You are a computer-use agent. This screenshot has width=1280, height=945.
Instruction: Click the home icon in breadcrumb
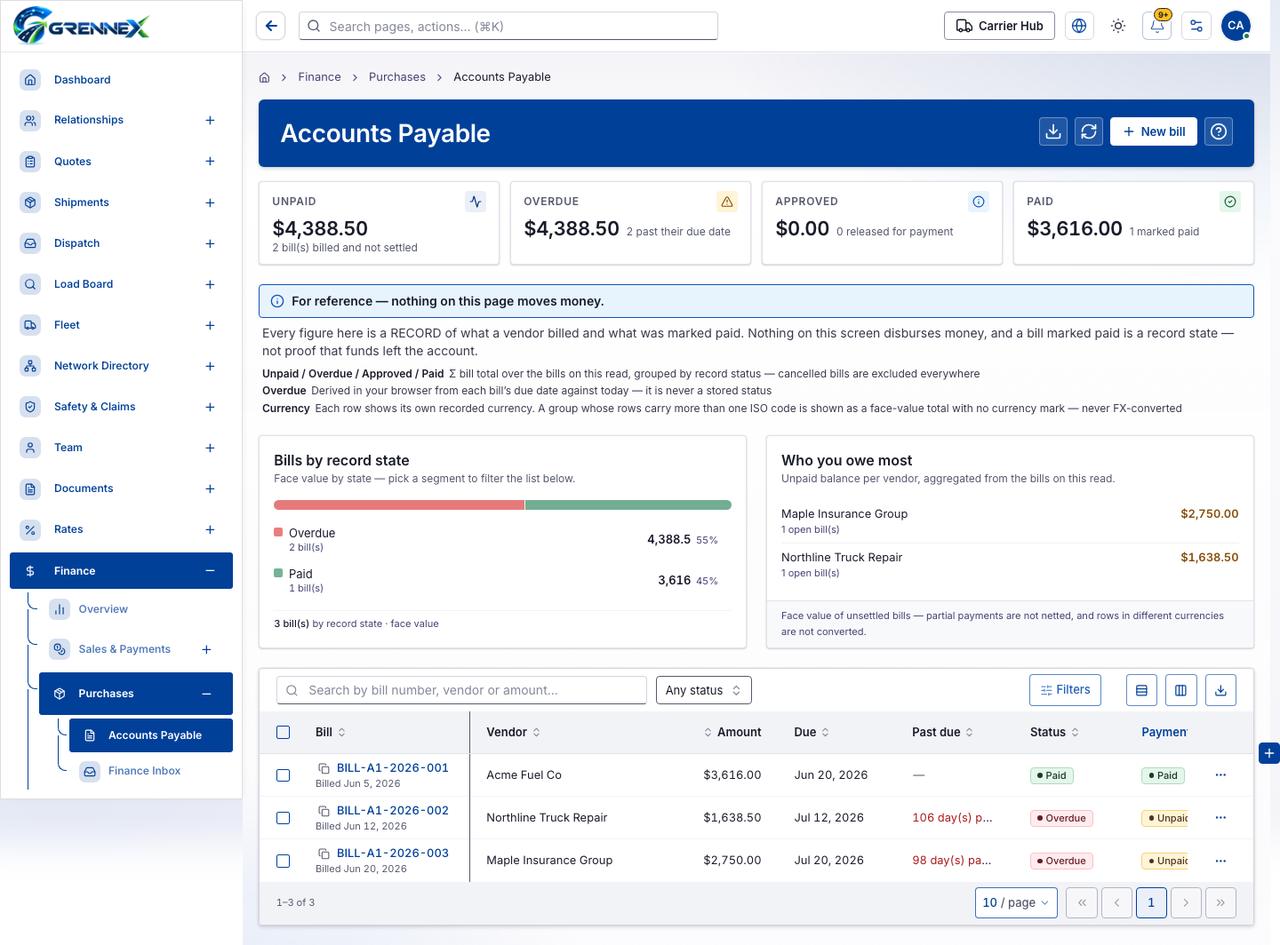tap(264, 77)
